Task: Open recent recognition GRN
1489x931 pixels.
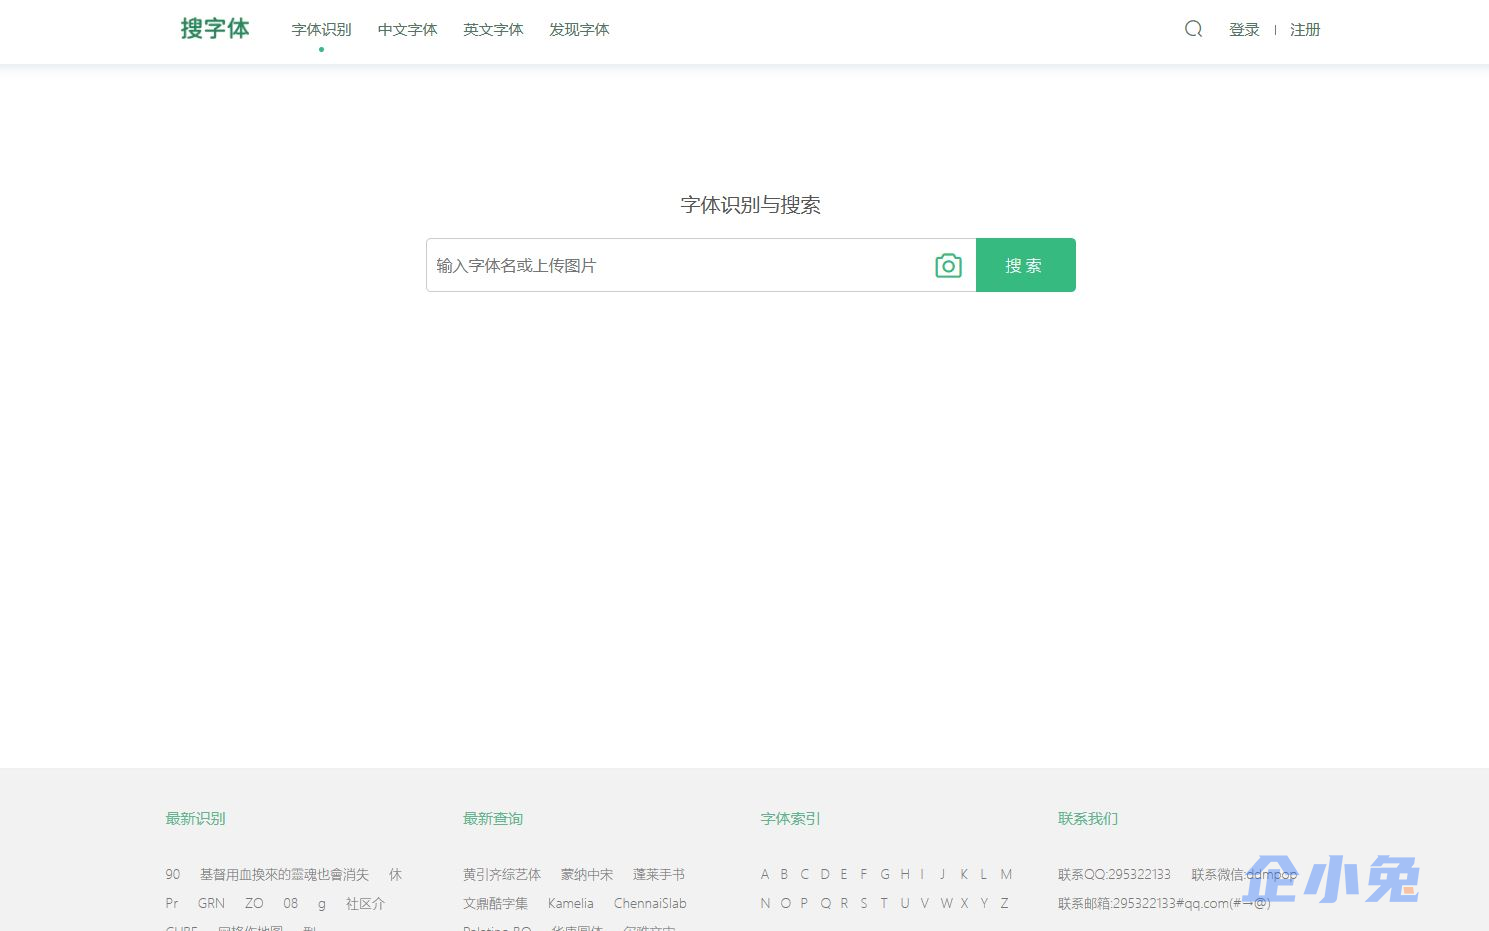Action: [211, 904]
